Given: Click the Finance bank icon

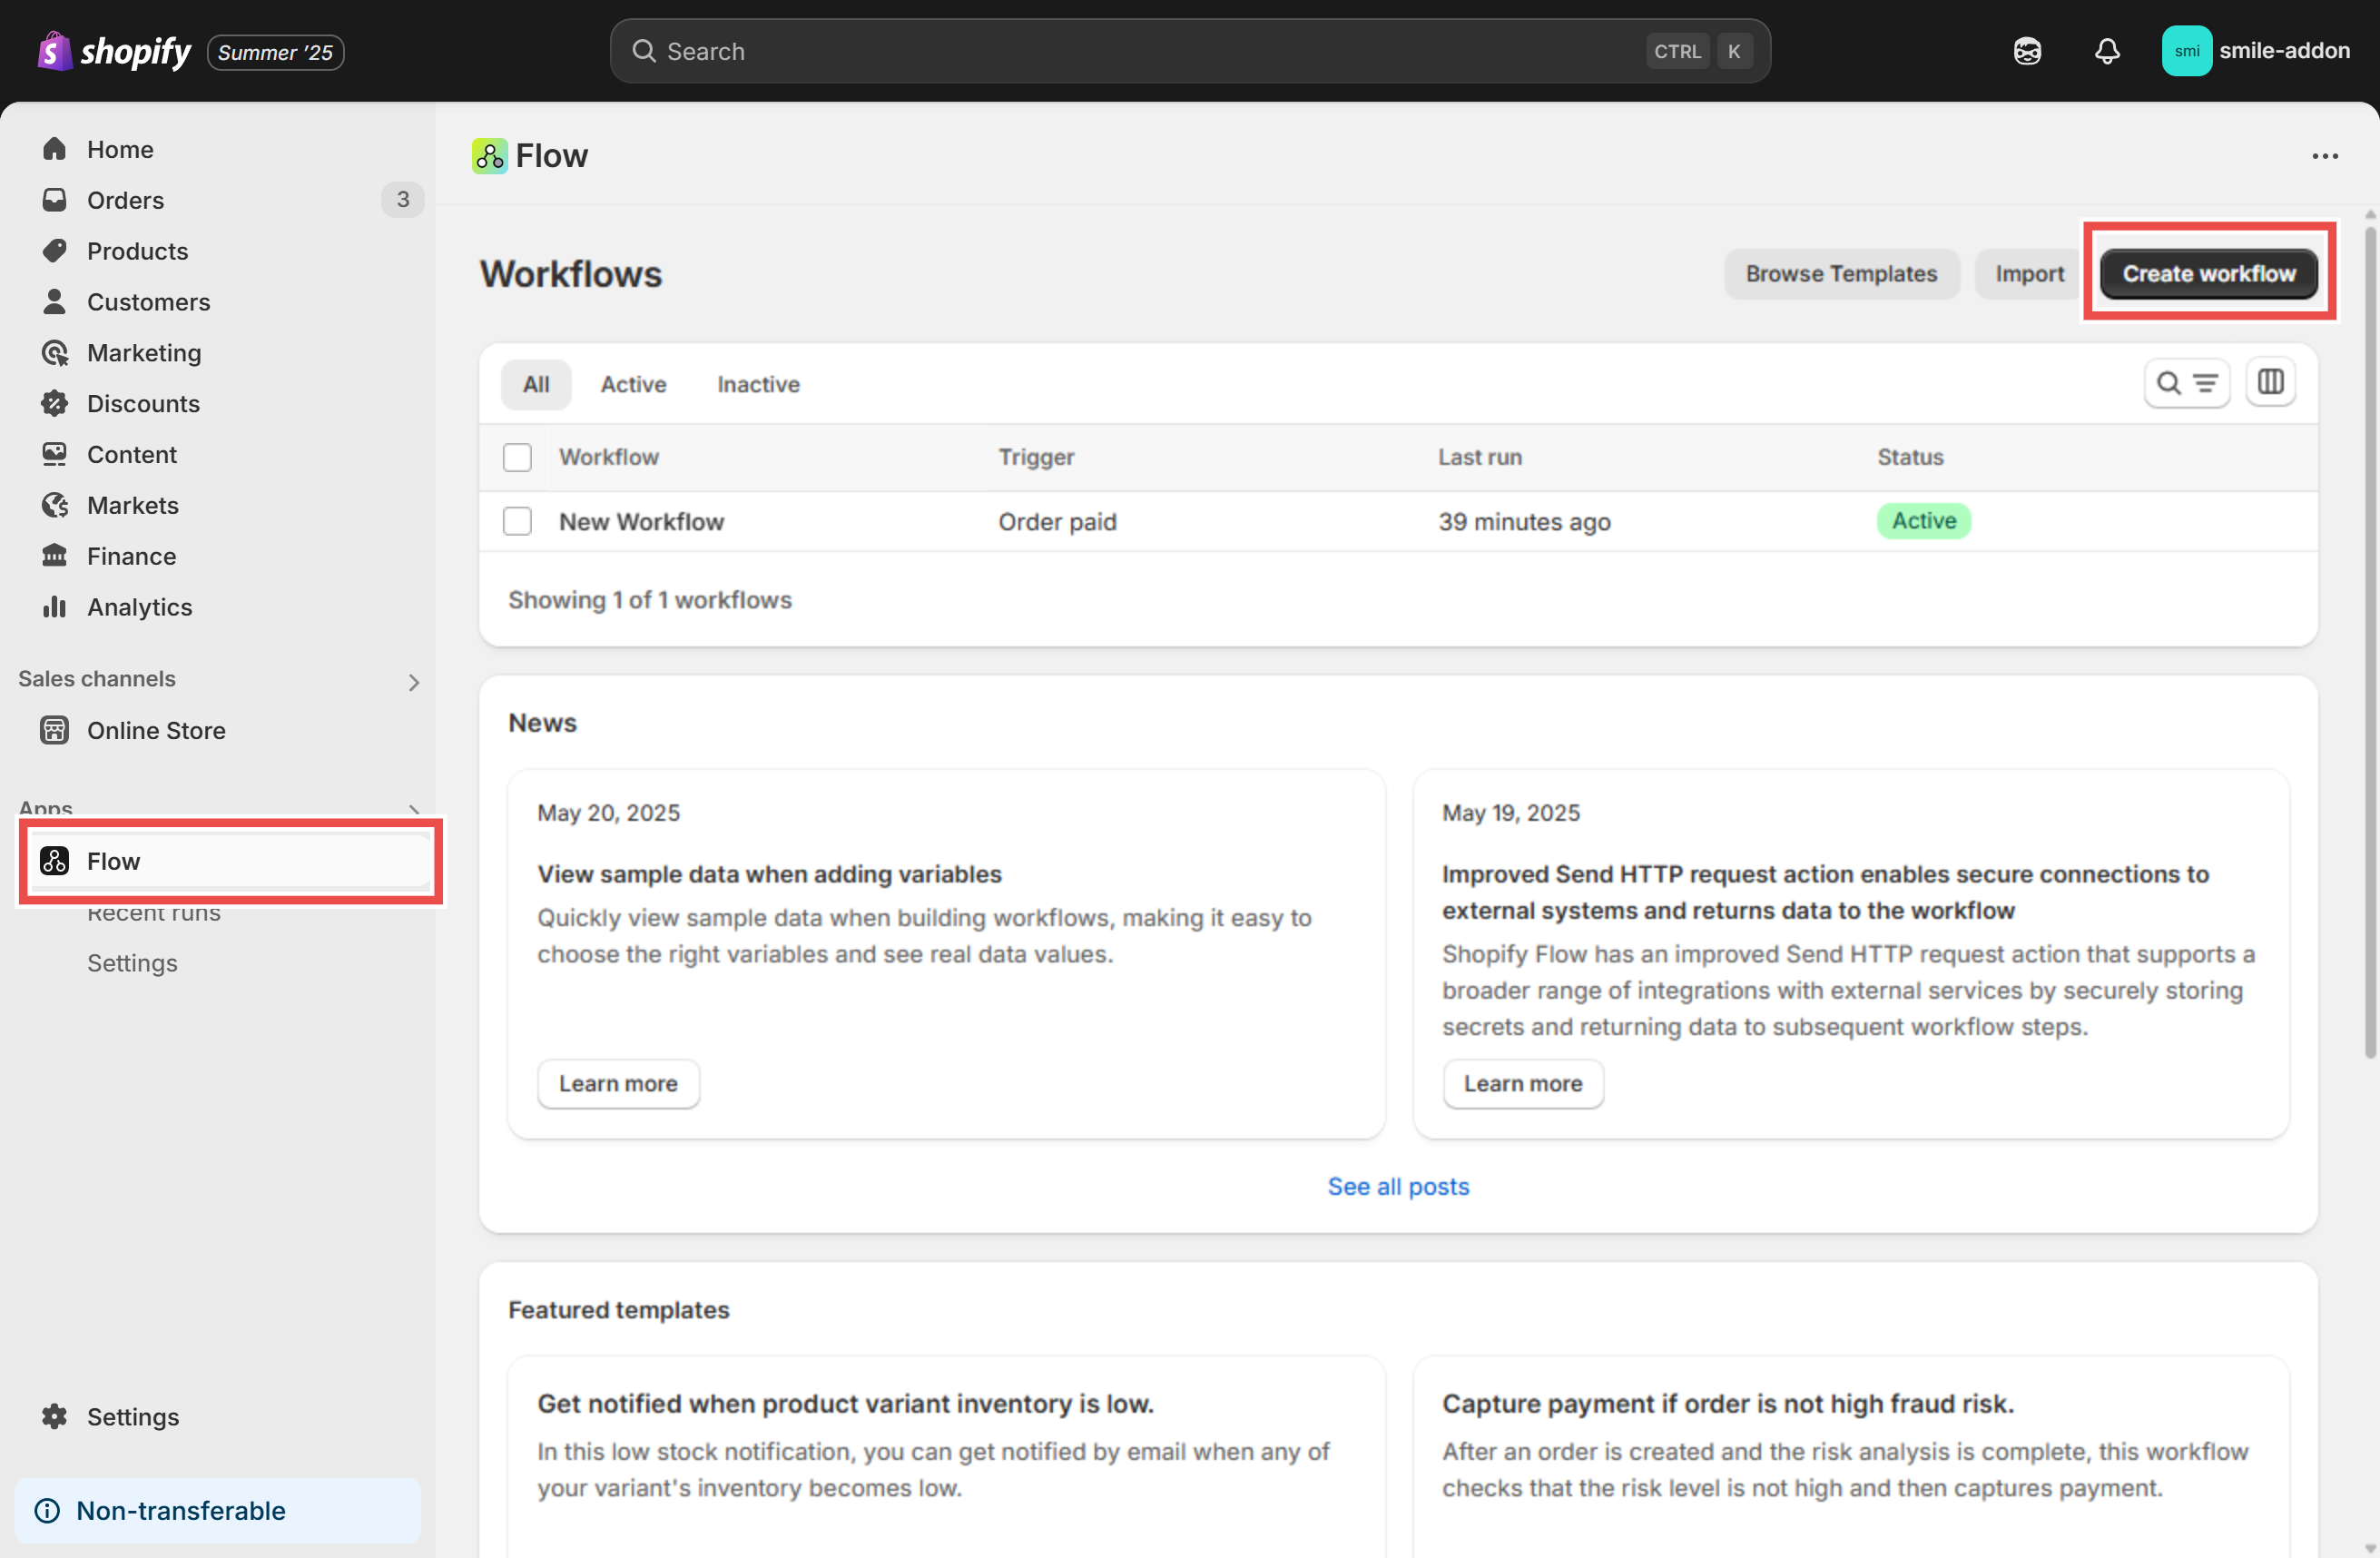Looking at the screenshot, I should tap(54, 556).
